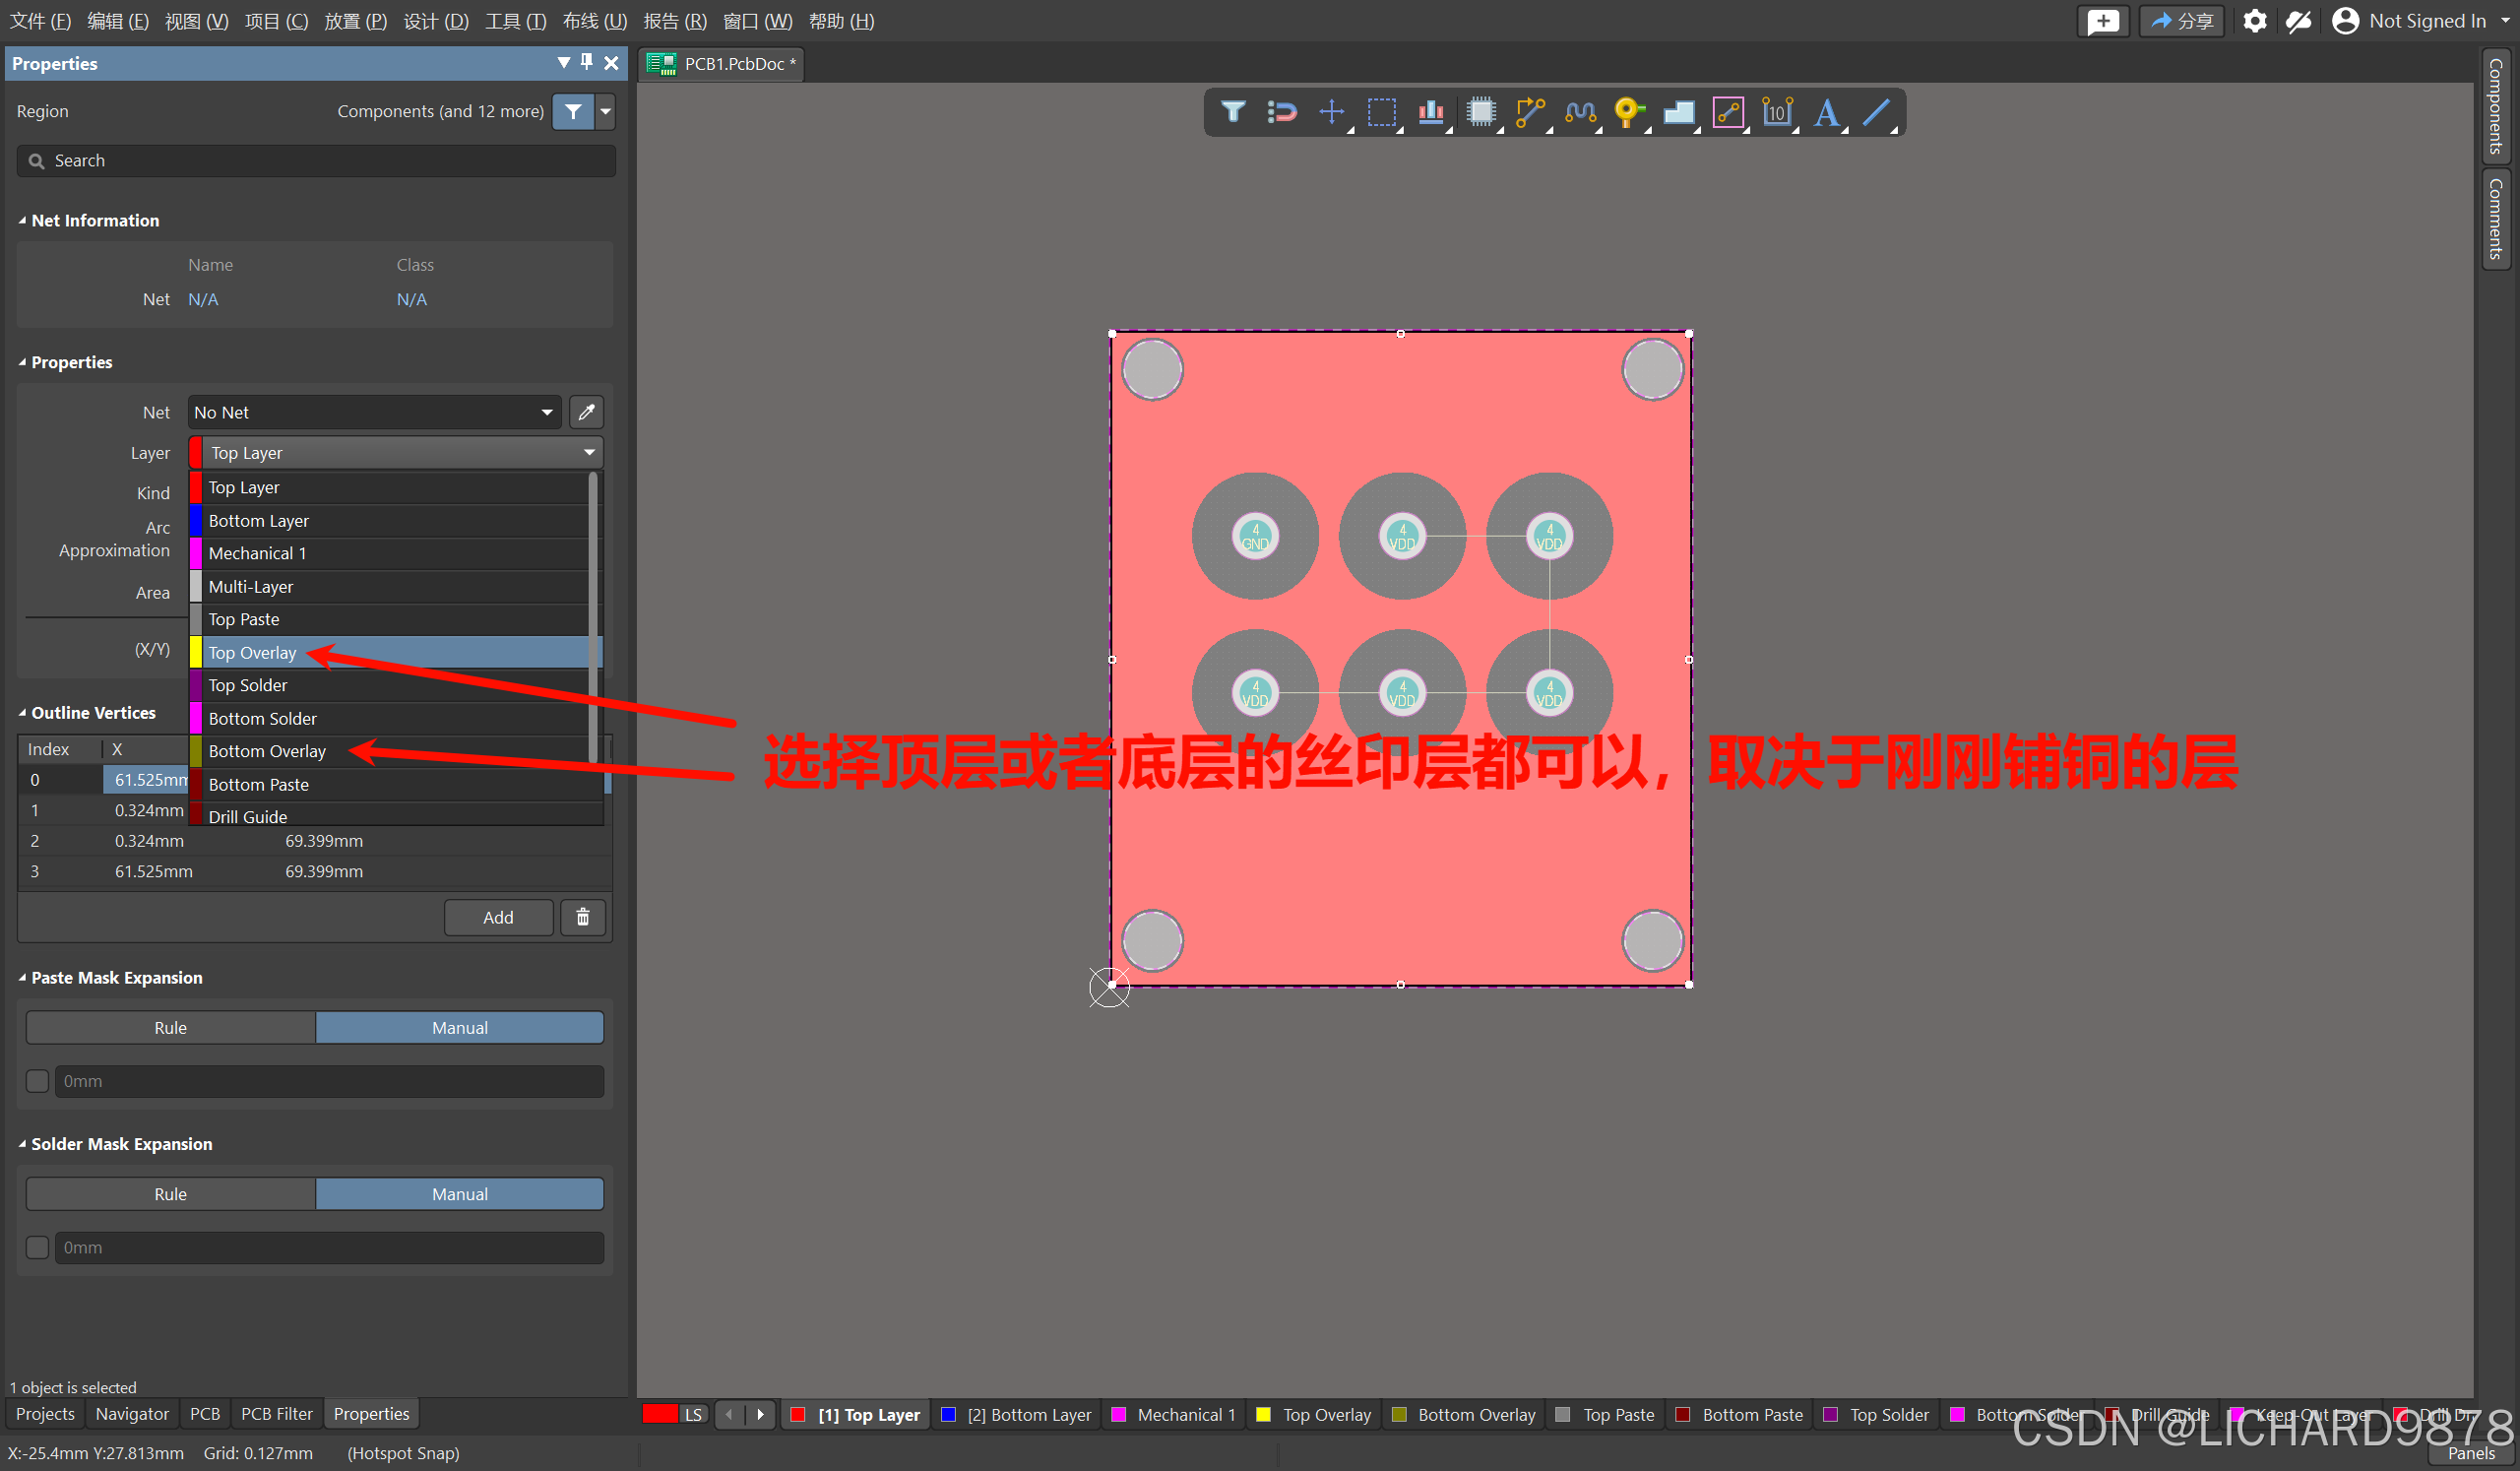Click the 分享 share button
This screenshot has width=2520, height=1471.
[2181, 21]
